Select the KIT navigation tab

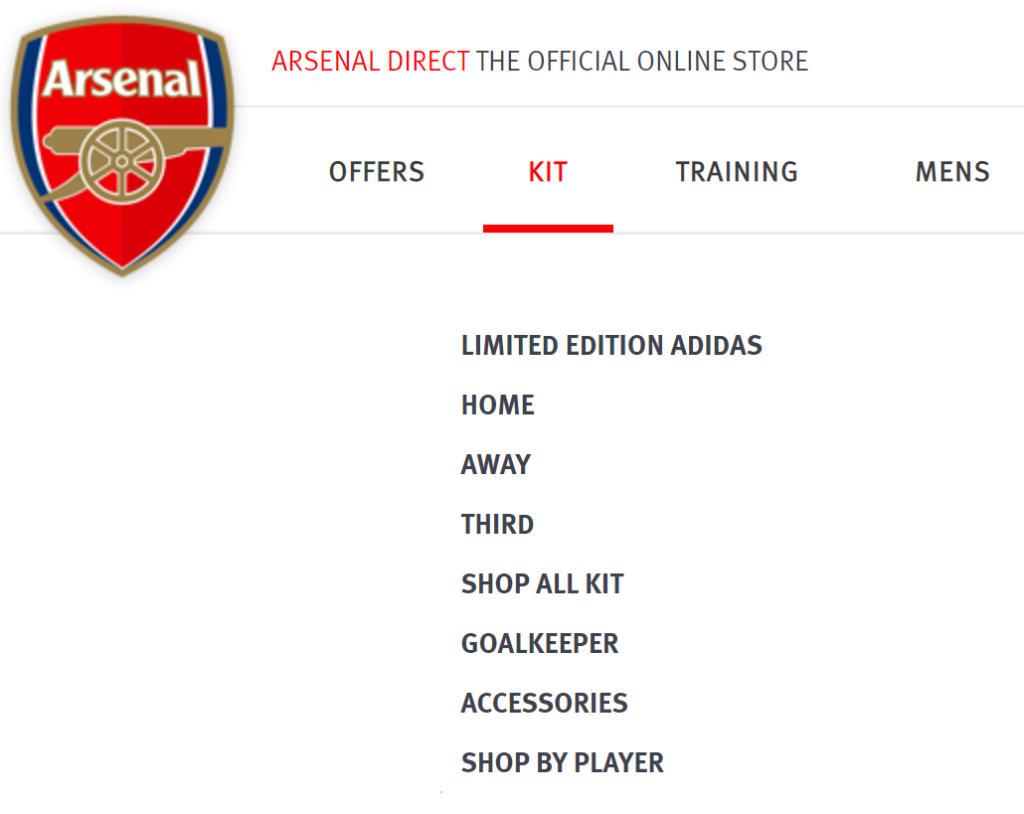tap(548, 172)
